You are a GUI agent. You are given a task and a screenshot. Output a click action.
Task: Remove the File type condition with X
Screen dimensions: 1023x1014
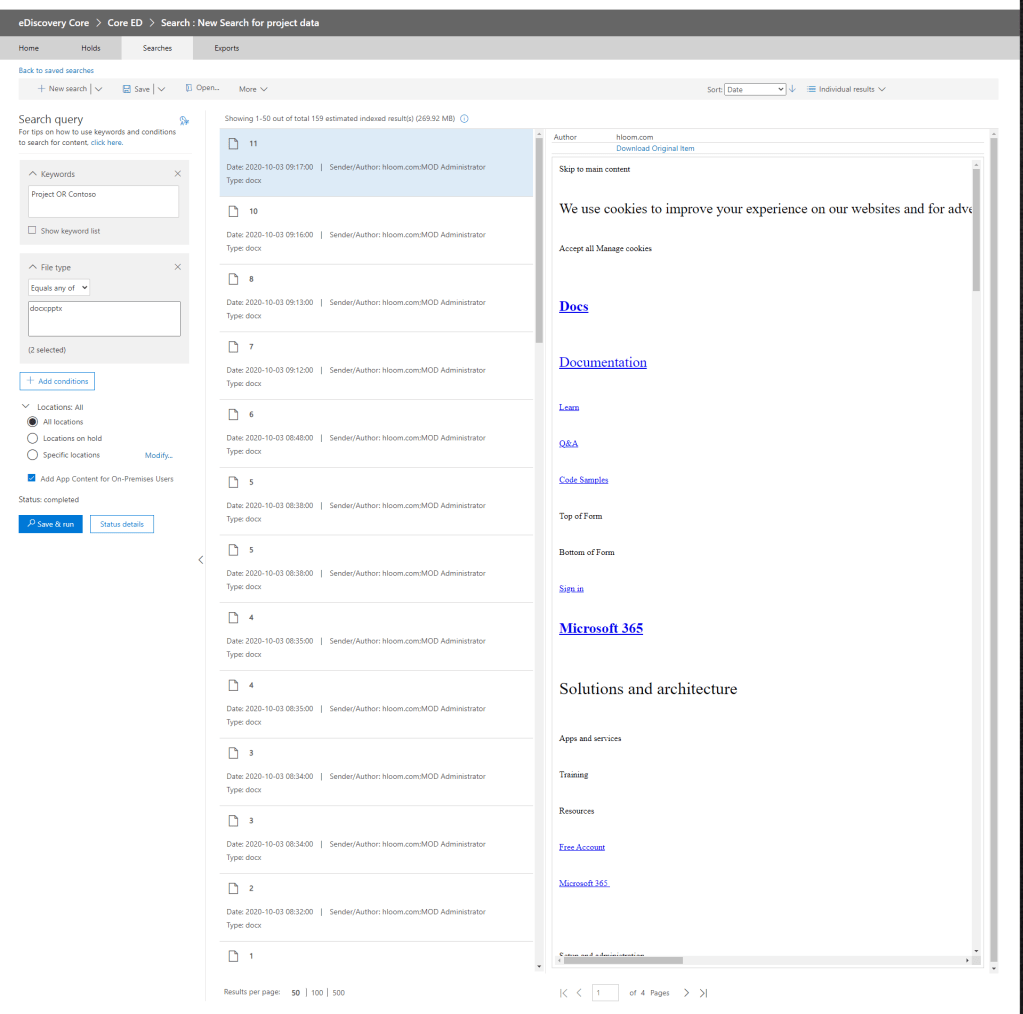pyautogui.click(x=178, y=267)
